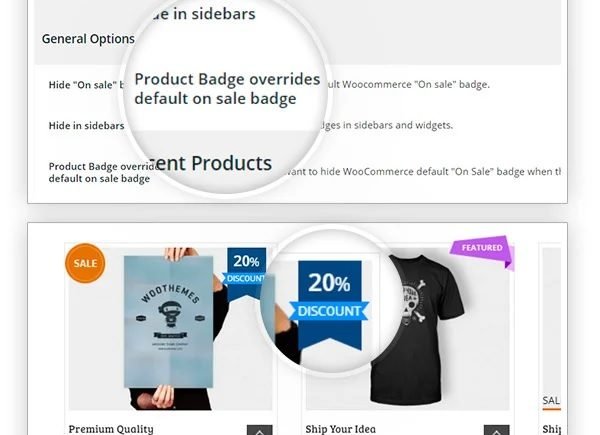
Task: Click the partially visible third product title
Action: [x=551, y=429]
